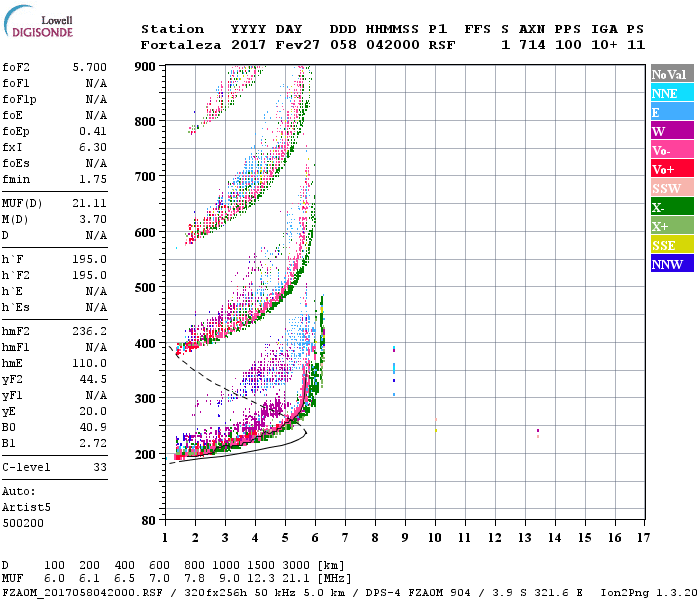
Task: Click the 500200 version number
Action: tap(23, 523)
